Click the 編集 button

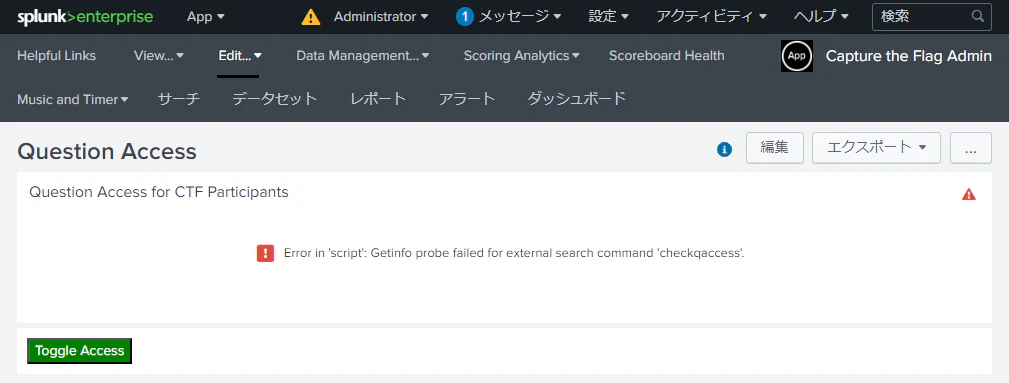775,147
